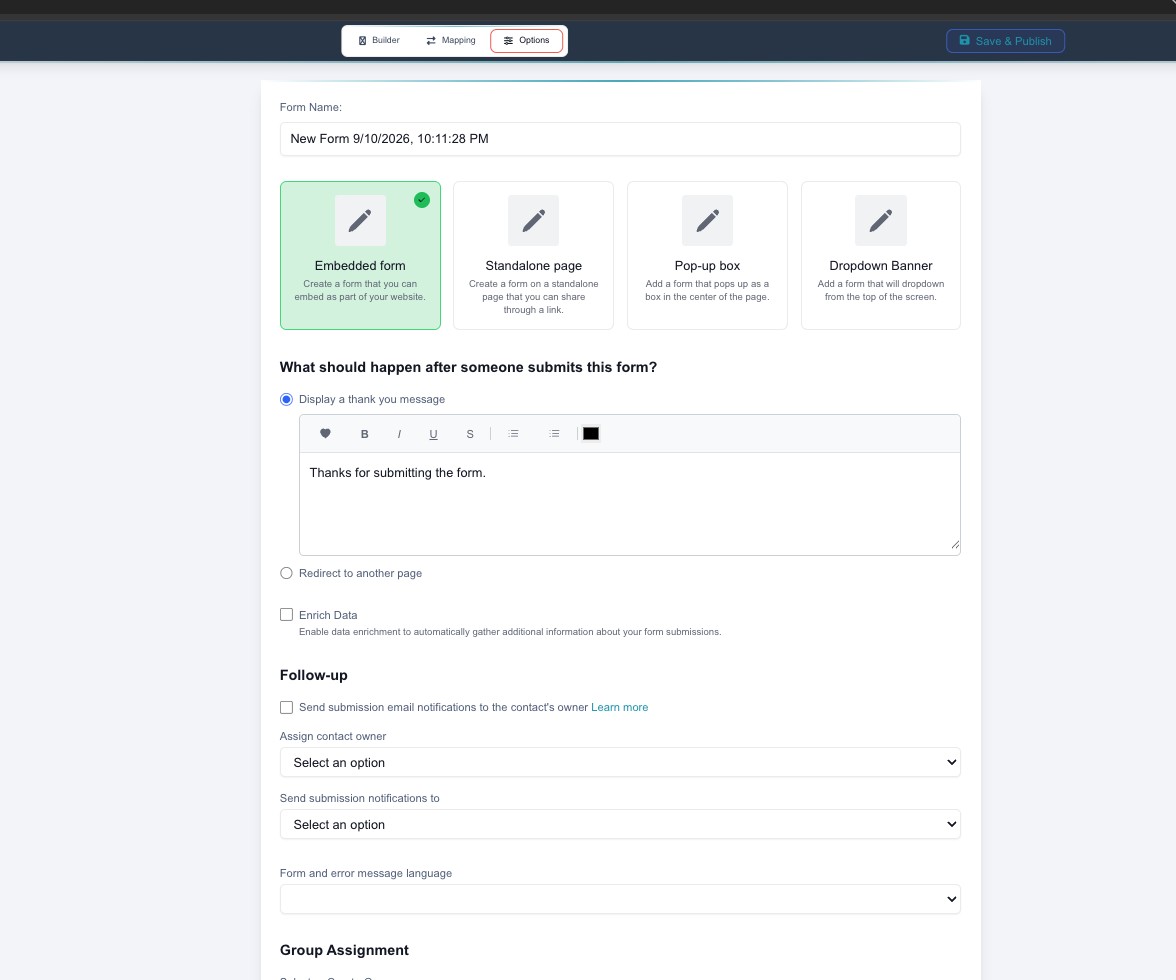Switch to the Builder tab
This screenshot has width=1176, height=980.
(x=379, y=40)
